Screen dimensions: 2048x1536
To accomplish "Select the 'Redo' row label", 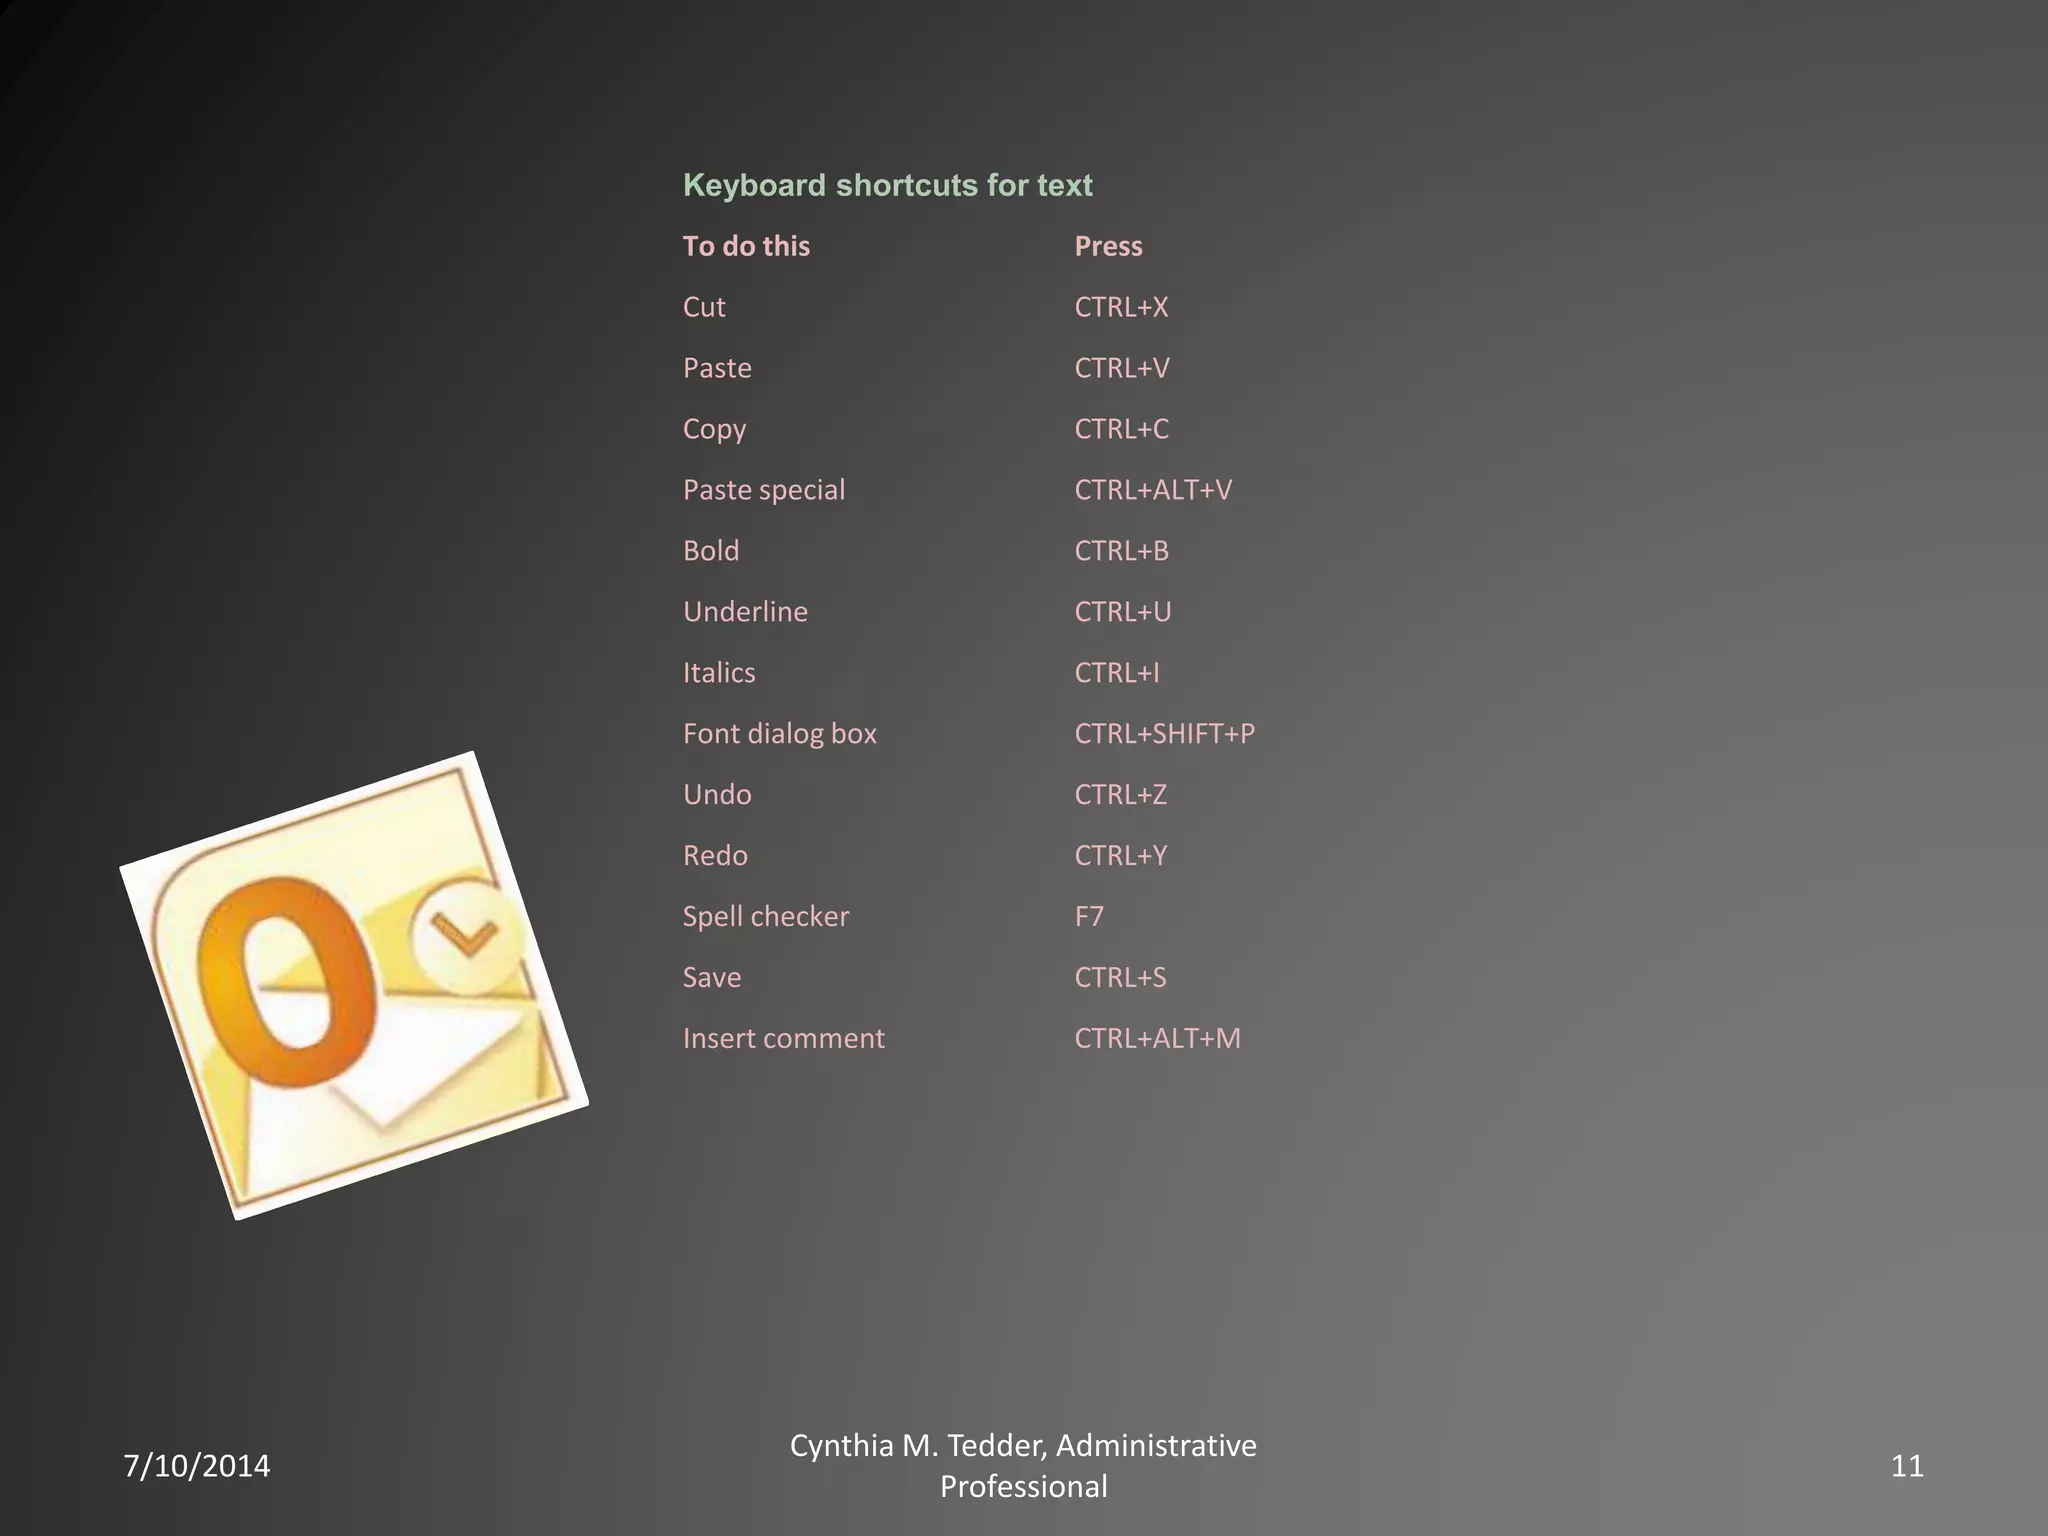I will [715, 856].
